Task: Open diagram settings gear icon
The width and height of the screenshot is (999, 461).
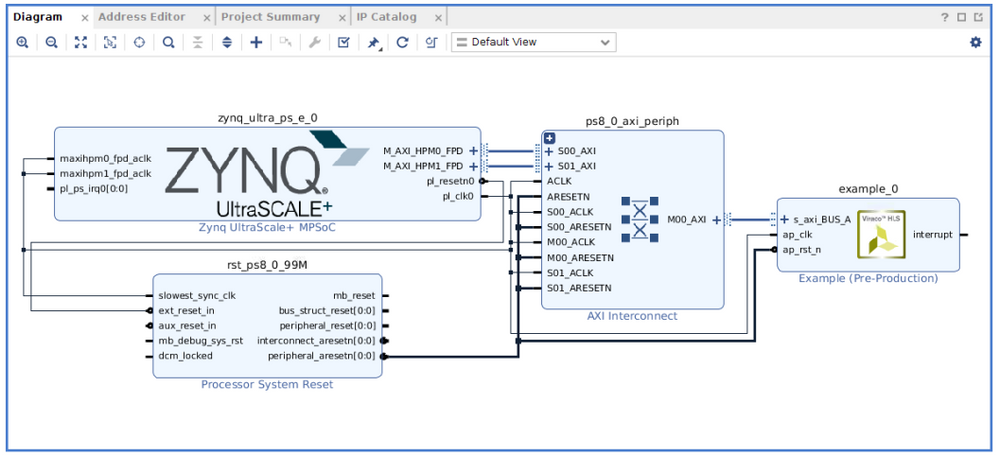Action: [975, 42]
